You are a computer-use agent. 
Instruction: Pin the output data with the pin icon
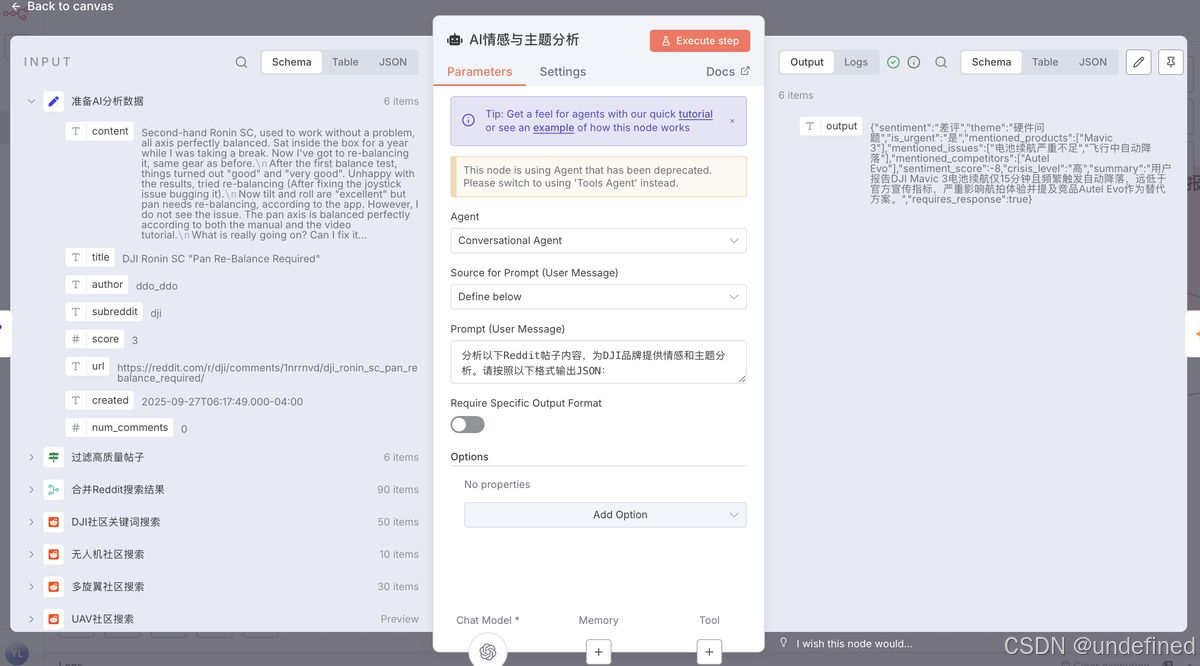coord(1170,61)
